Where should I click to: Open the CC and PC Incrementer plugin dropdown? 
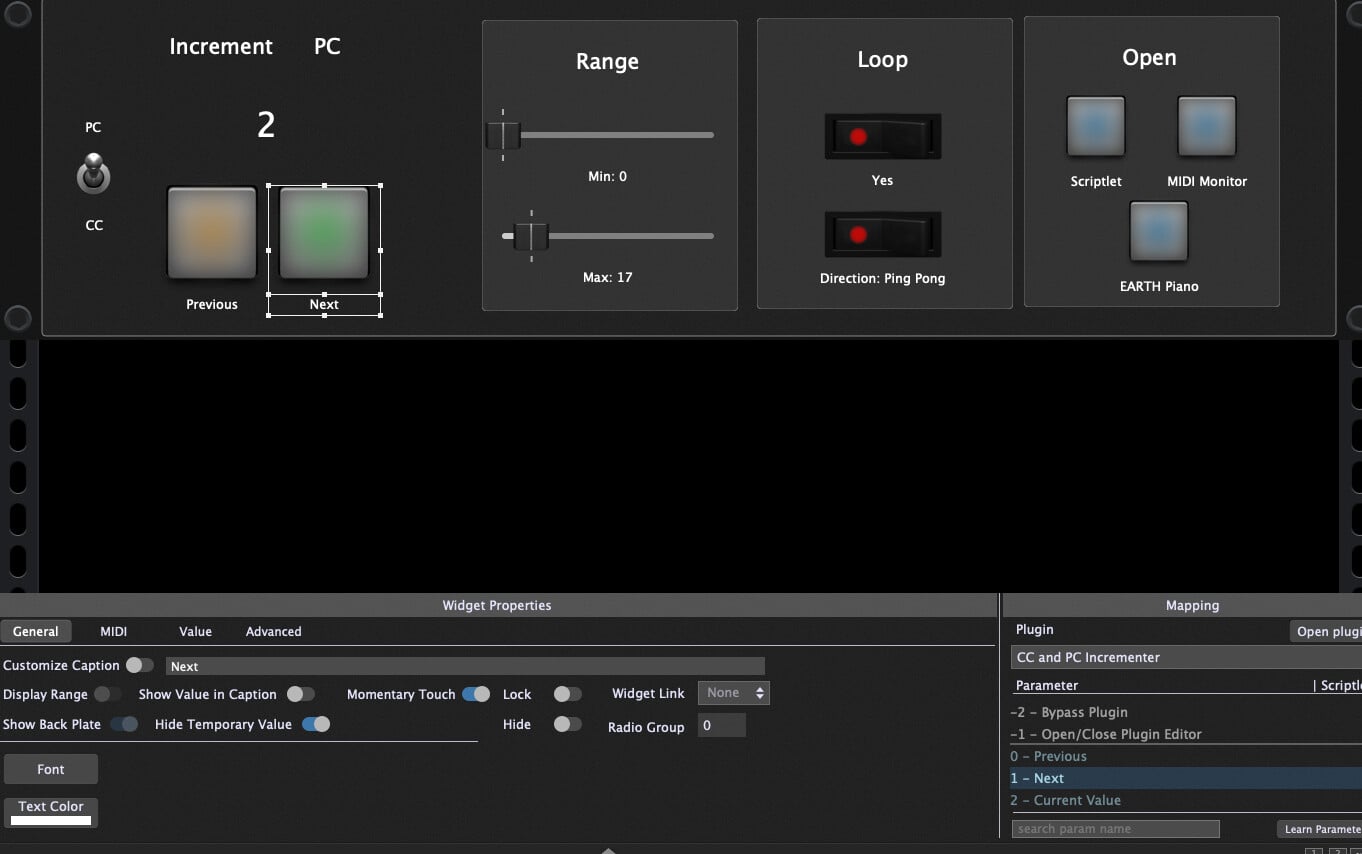coord(1185,657)
